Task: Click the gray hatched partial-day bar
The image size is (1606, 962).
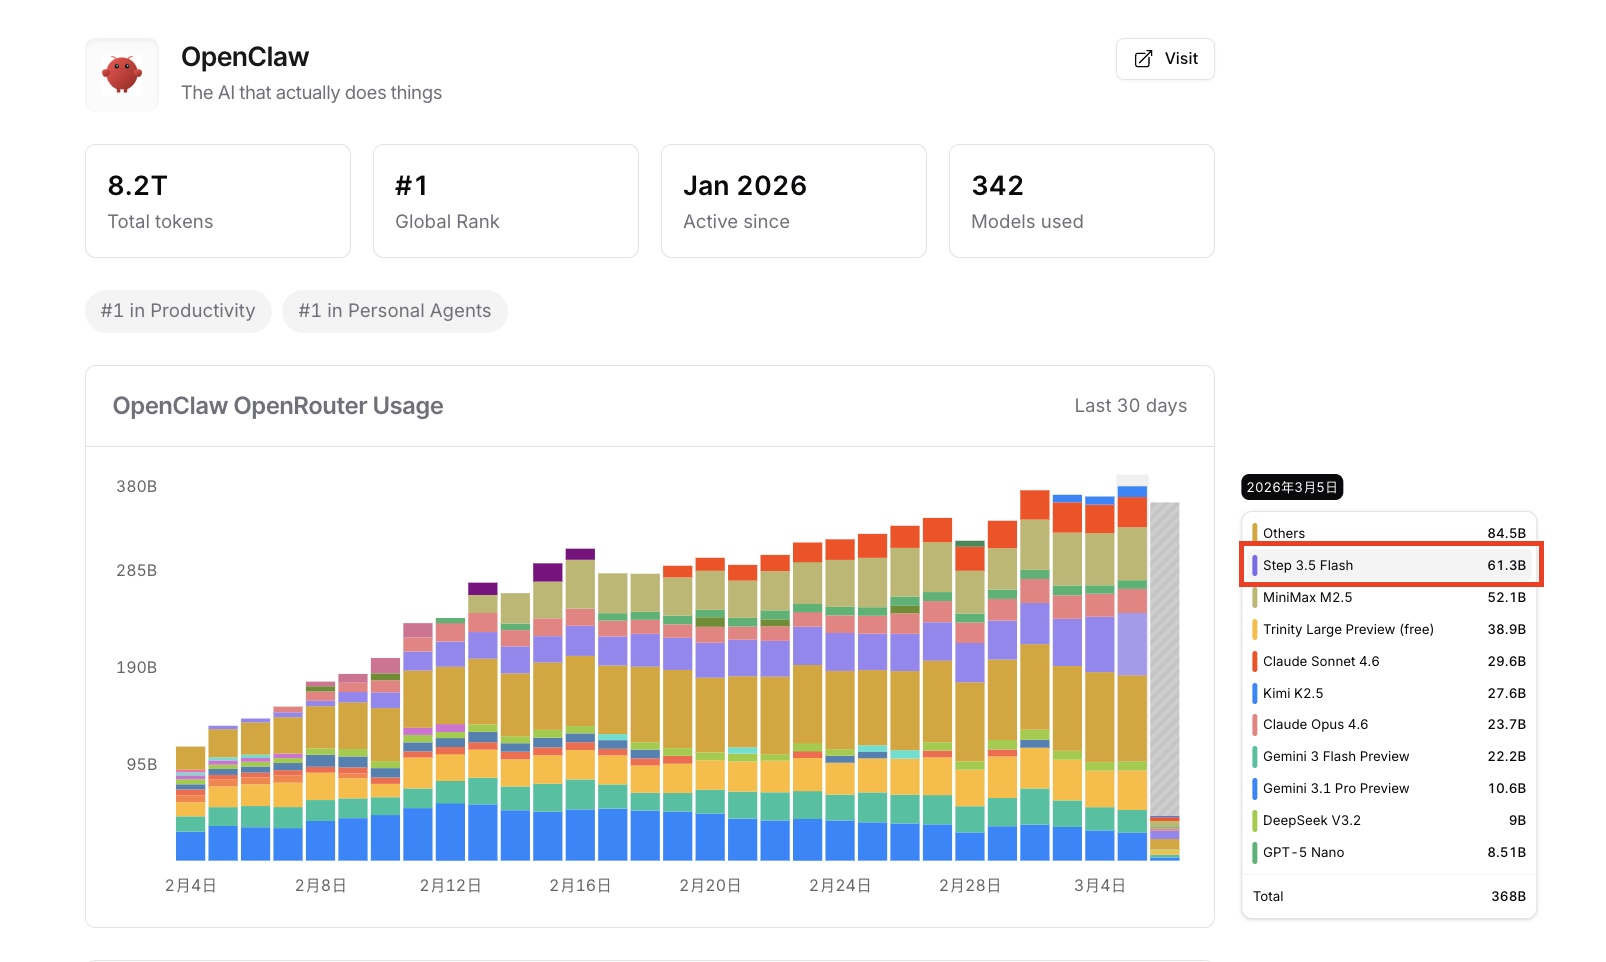Action: [x=1164, y=660]
